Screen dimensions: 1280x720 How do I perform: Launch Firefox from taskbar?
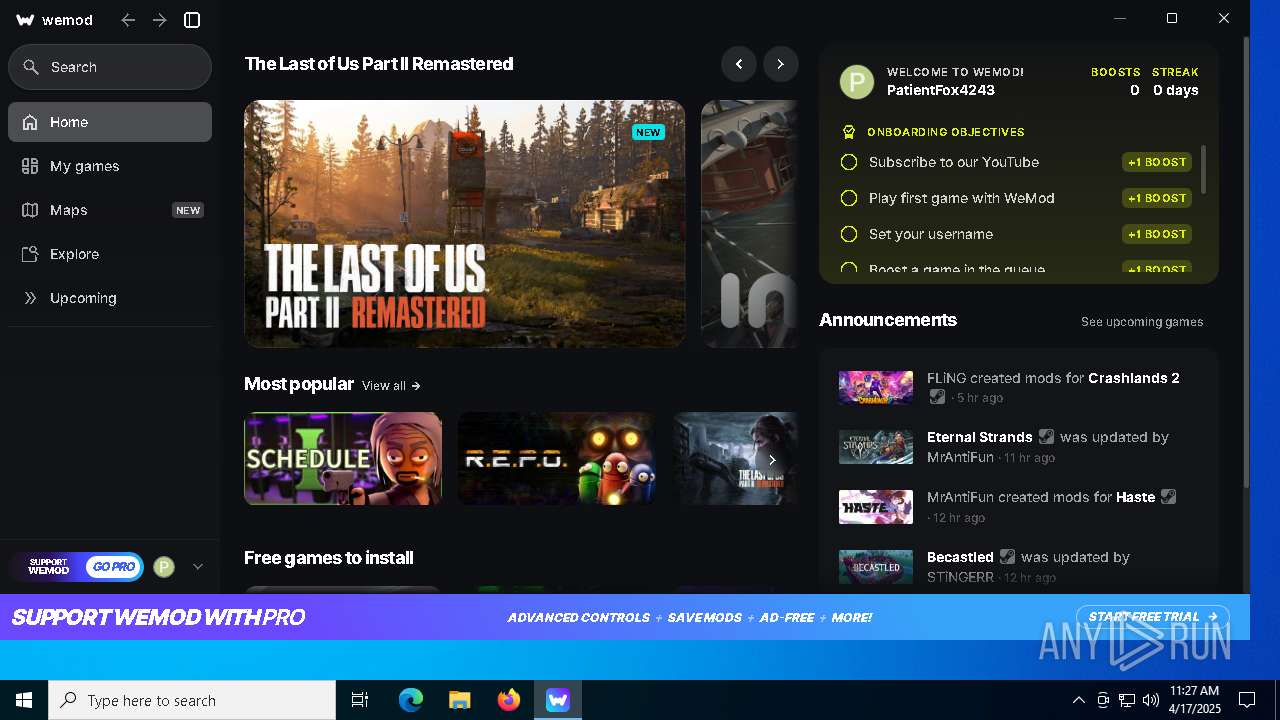pos(509,700)
